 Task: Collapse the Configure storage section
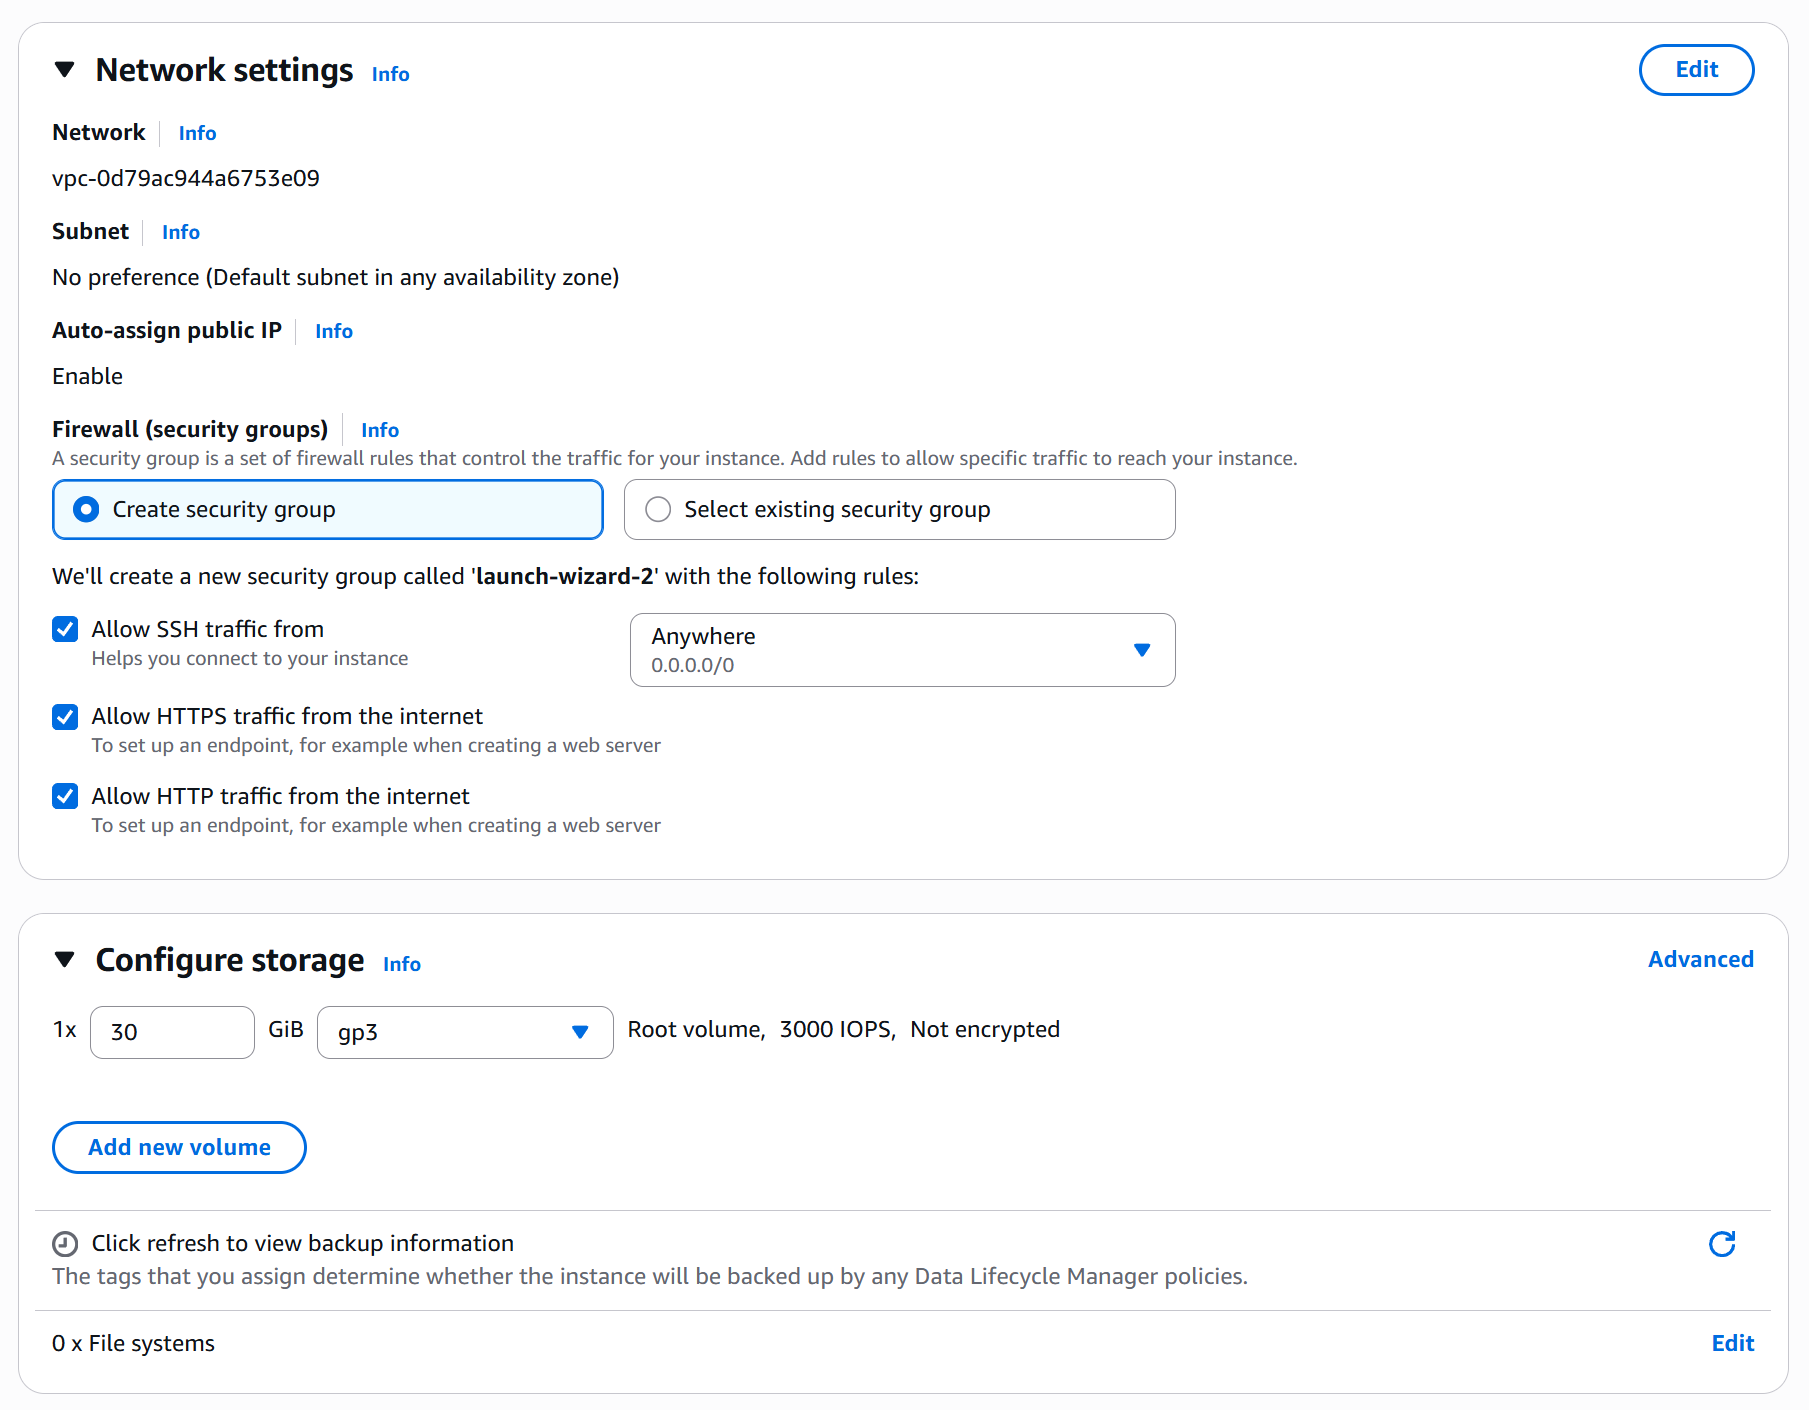(x=65, y=960)
